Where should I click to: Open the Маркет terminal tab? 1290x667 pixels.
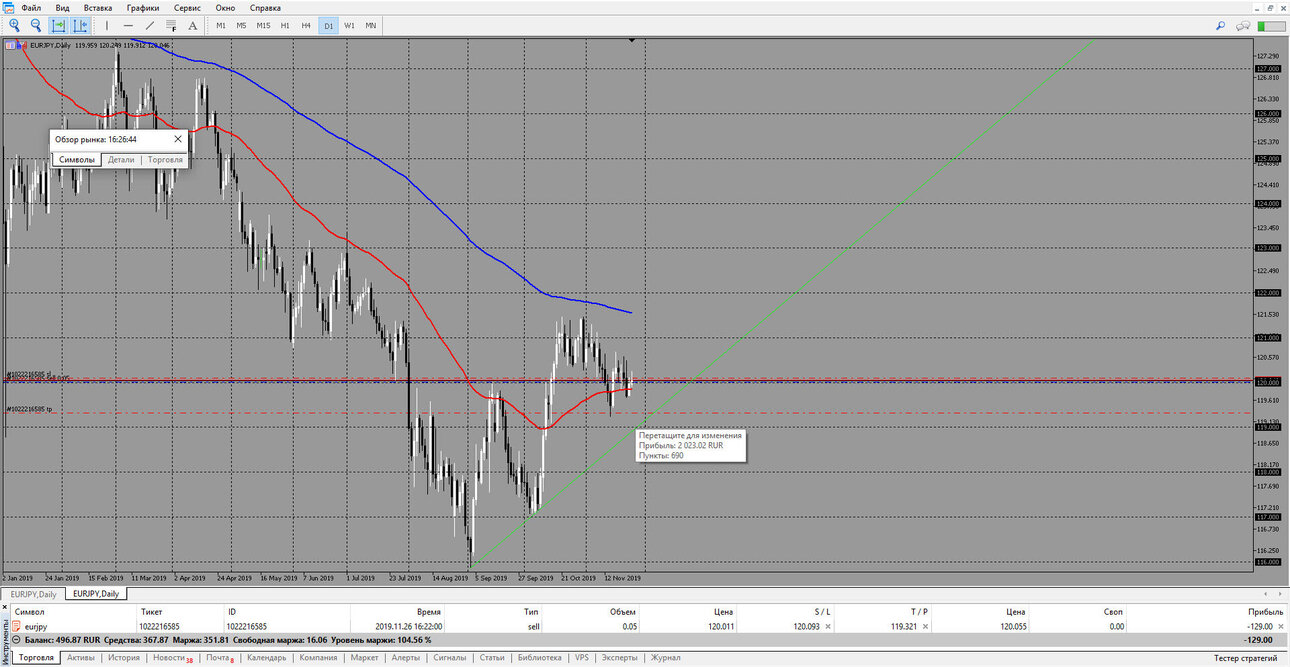pos(365,657)
